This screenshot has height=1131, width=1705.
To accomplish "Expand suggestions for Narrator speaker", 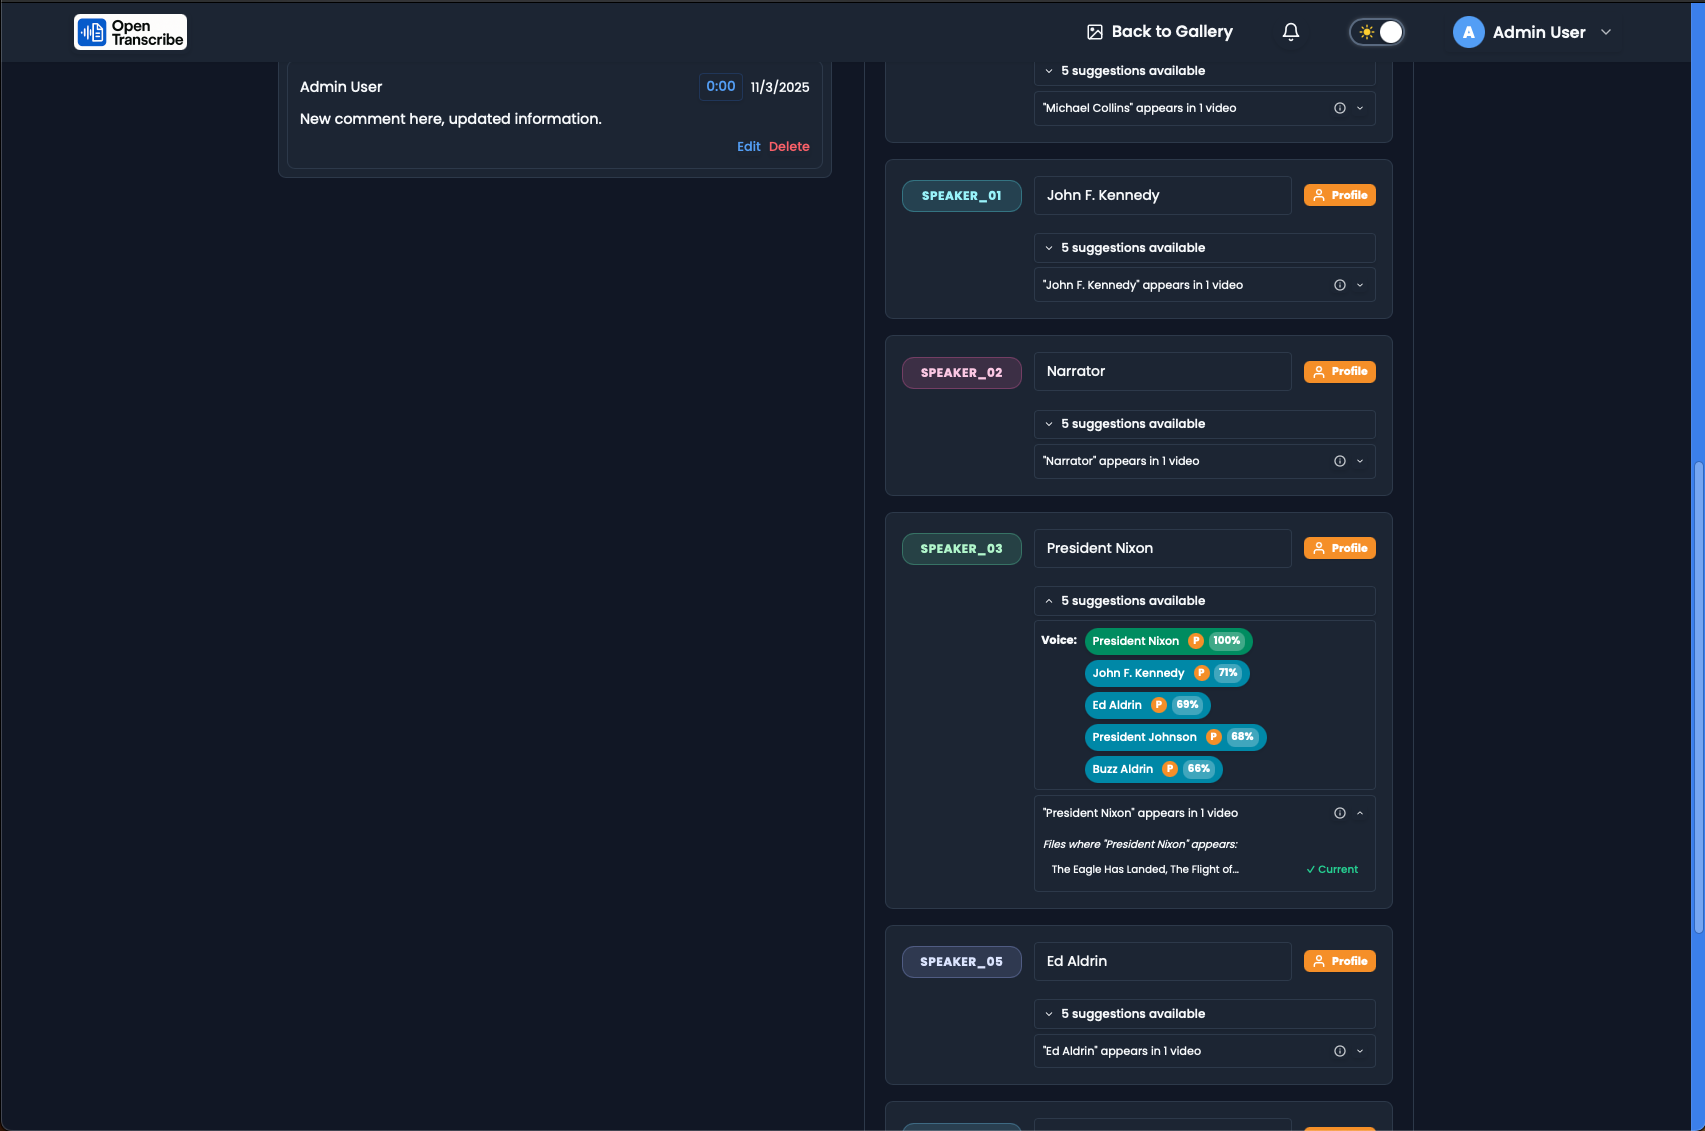I will pyautogui.click(x=1205, y=424).
